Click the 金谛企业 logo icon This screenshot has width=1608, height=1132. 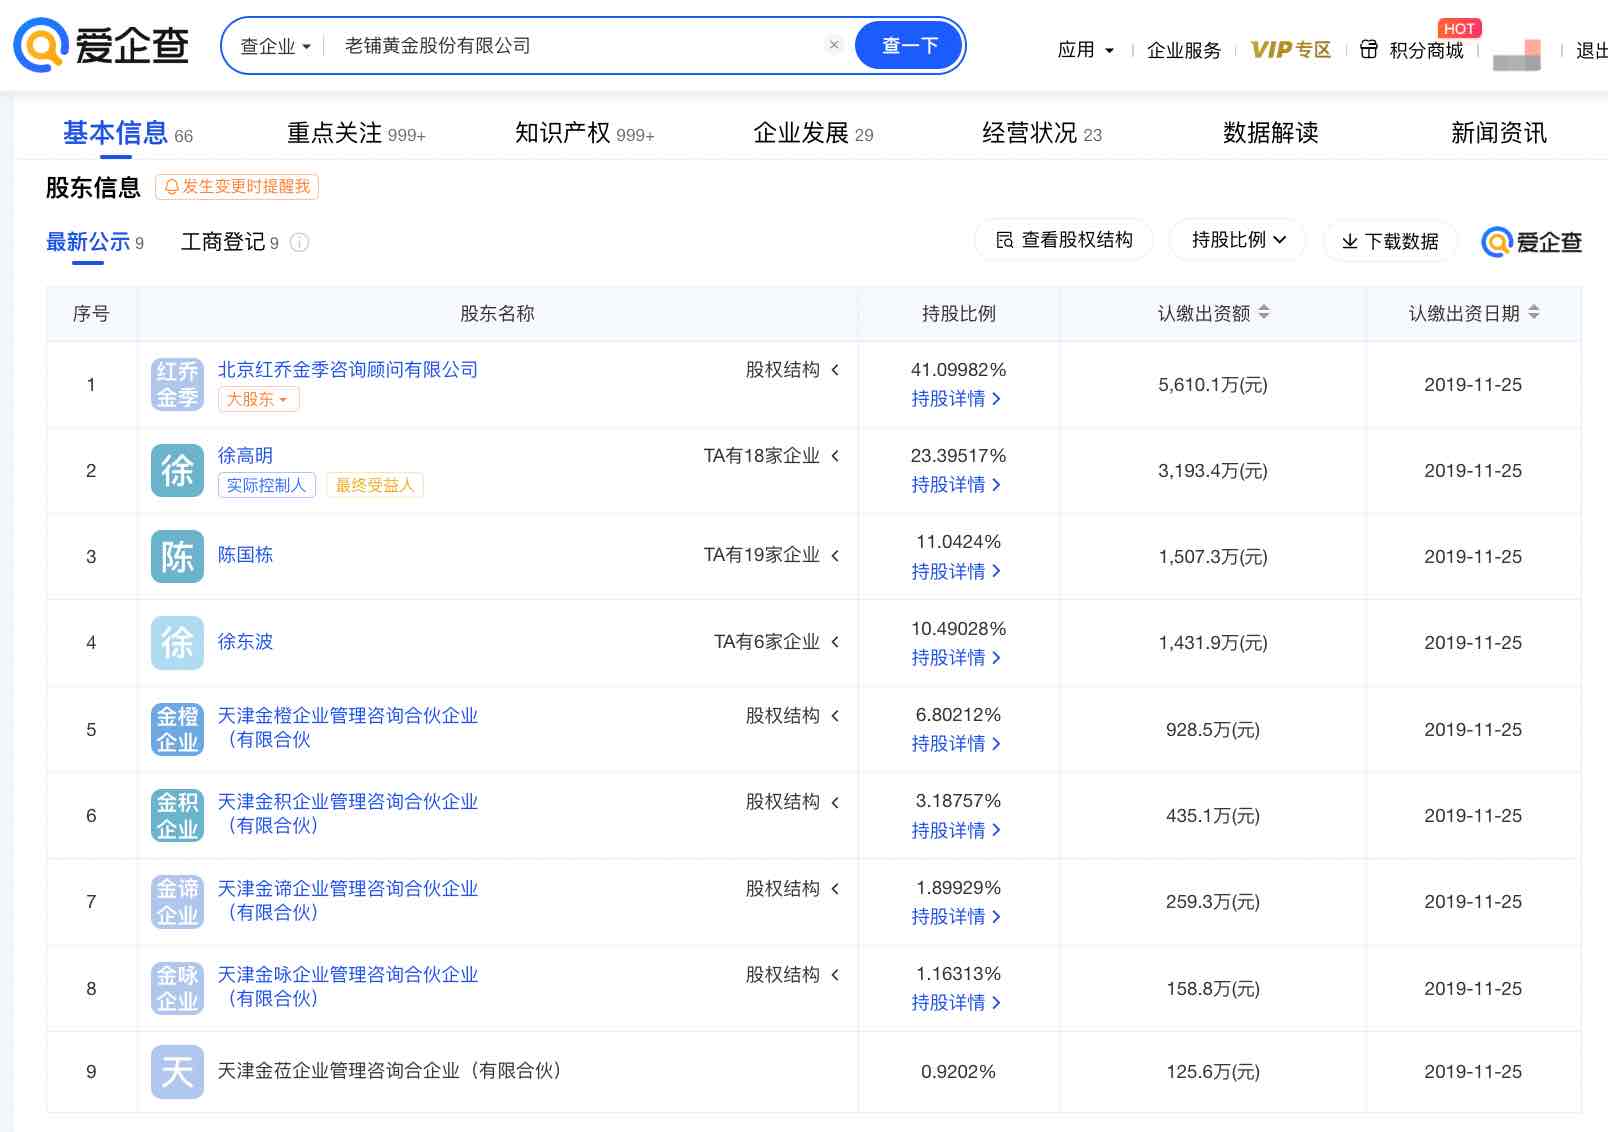point(177,901)
